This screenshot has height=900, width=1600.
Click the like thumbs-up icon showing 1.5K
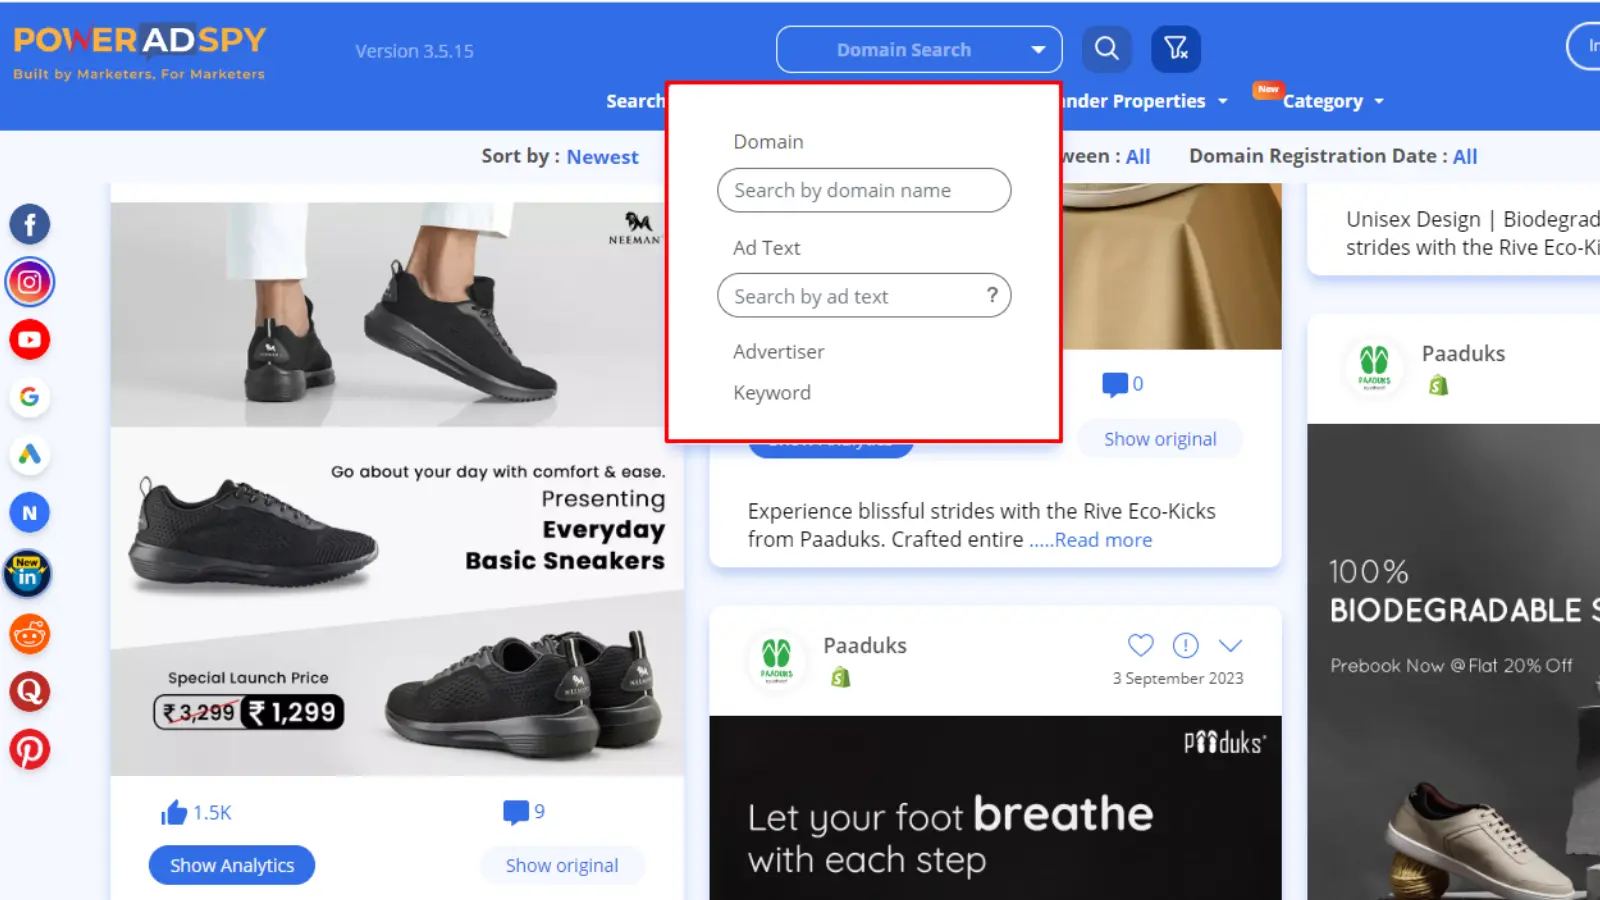174,812
